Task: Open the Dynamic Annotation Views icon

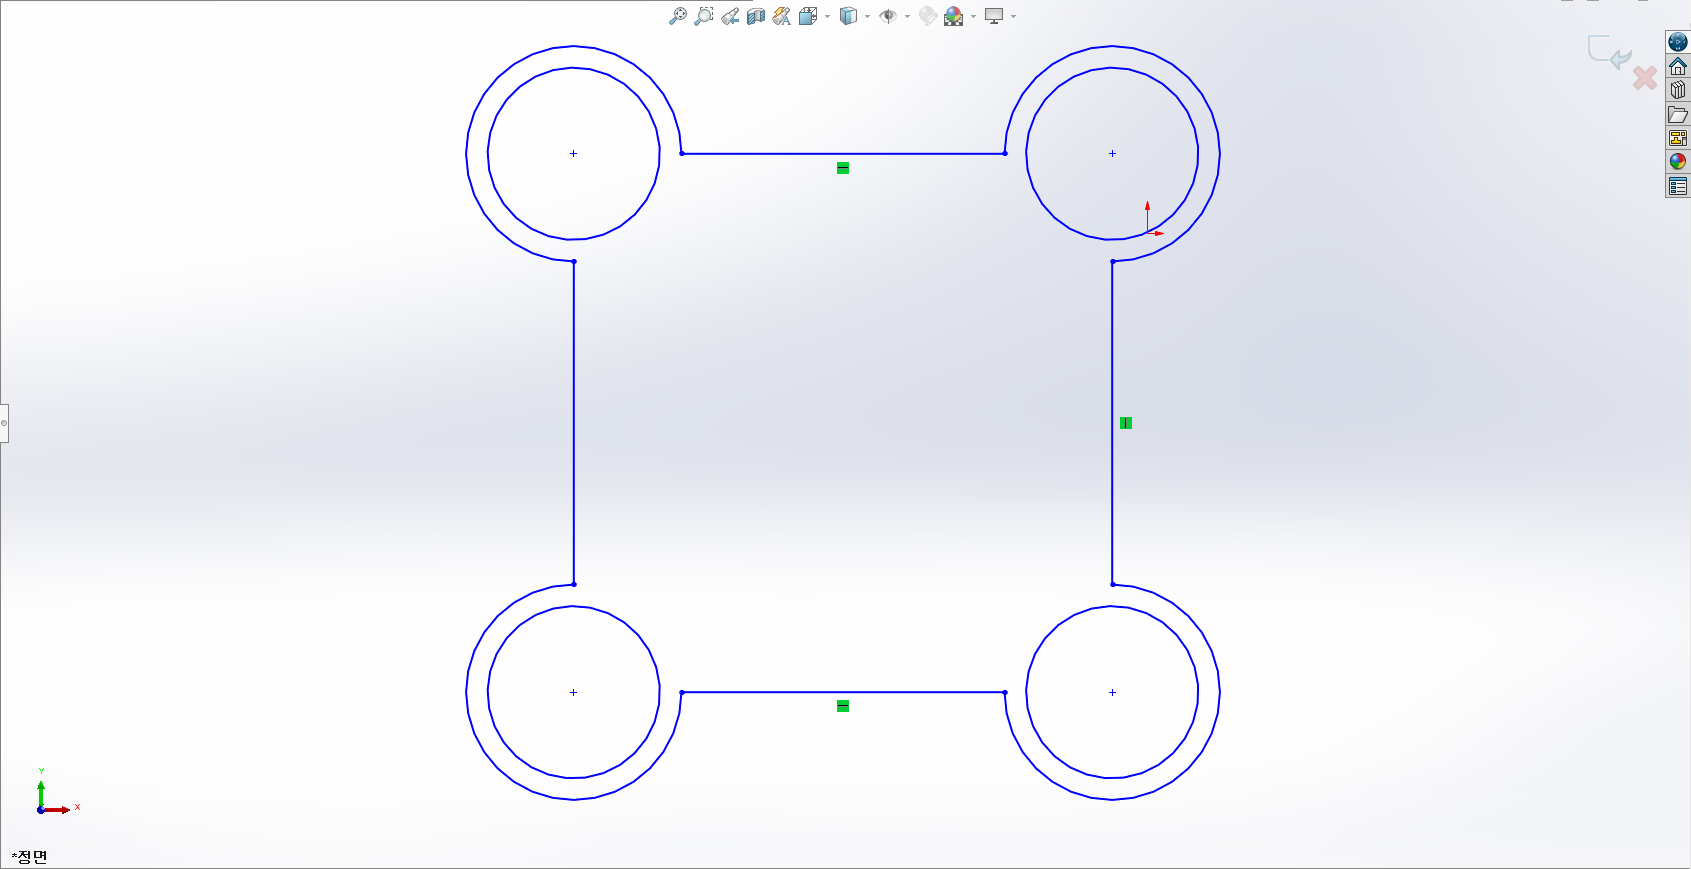Action: tap(782, 16)
